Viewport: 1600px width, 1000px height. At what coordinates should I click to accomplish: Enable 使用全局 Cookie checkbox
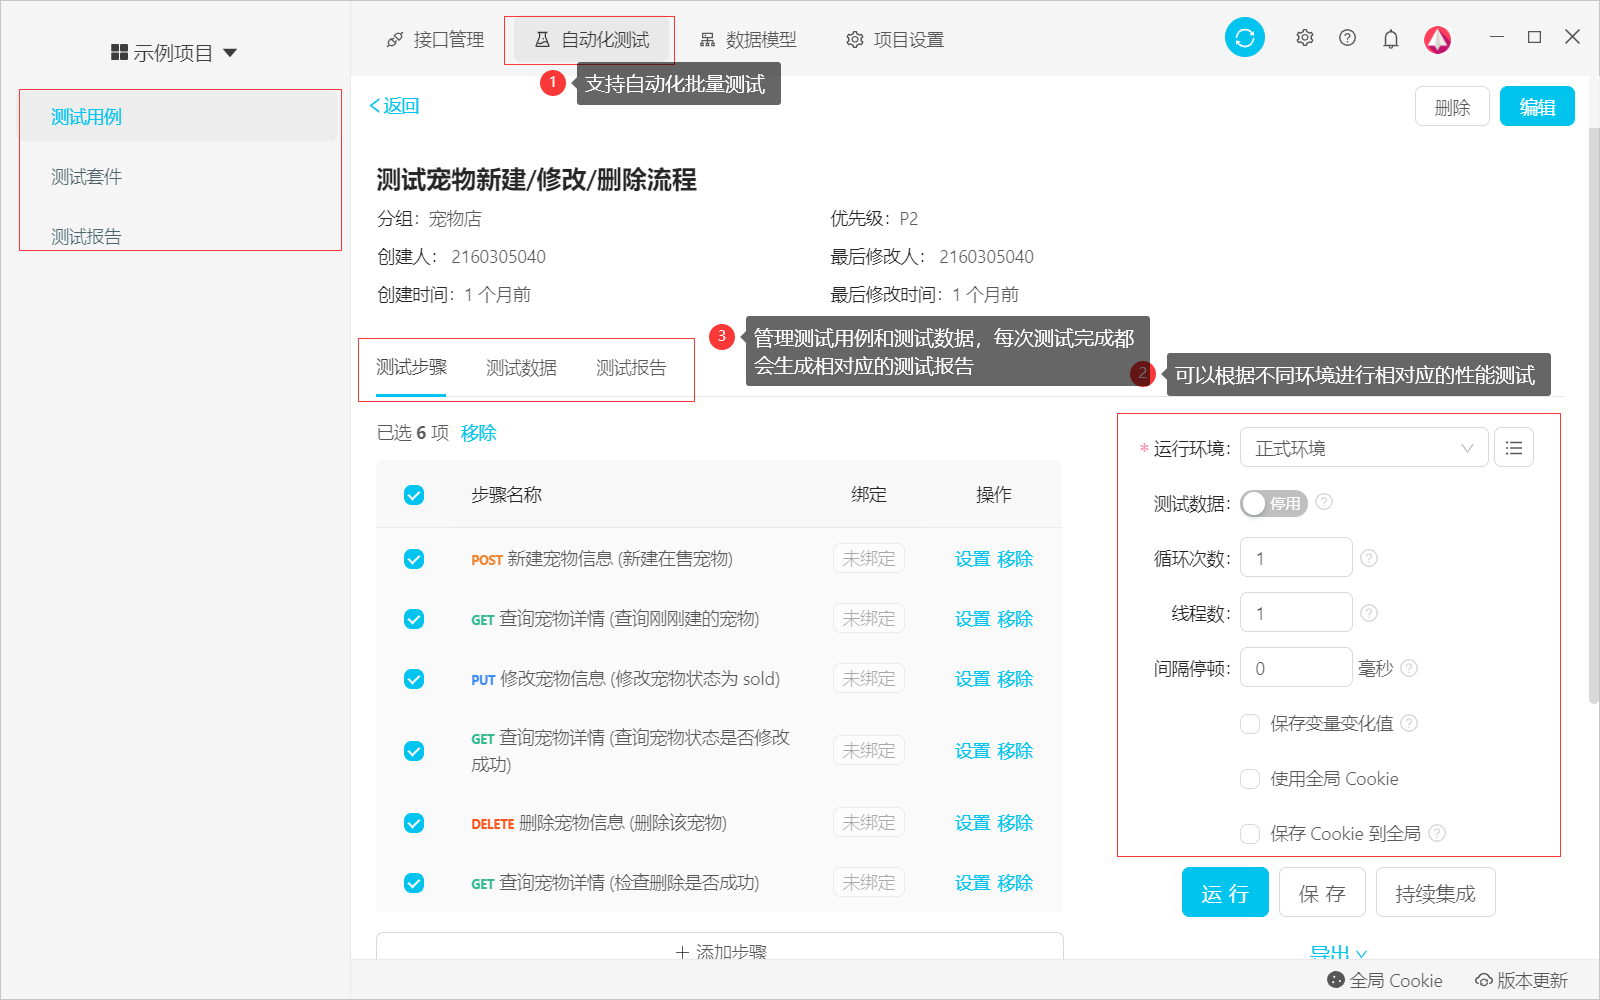[x=1250, y=778]
